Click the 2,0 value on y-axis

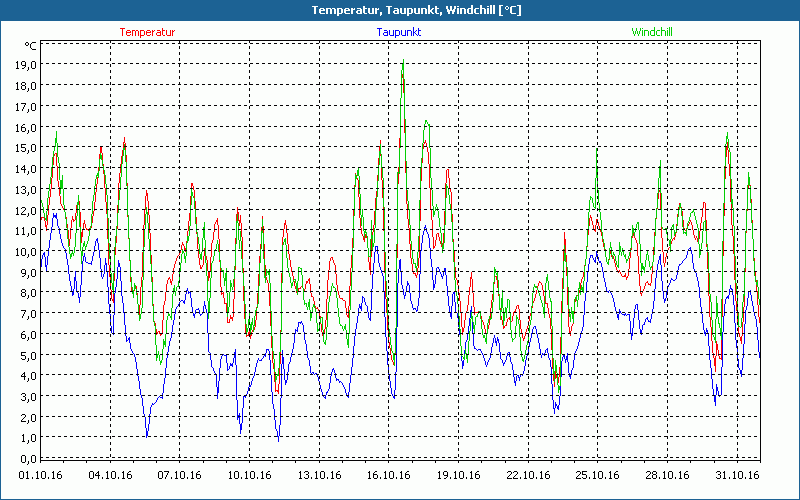pos(29,417)
